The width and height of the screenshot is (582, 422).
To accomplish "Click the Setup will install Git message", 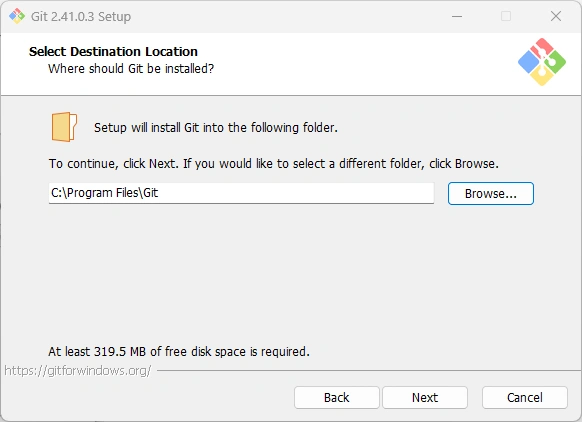I will click(216, 128).
